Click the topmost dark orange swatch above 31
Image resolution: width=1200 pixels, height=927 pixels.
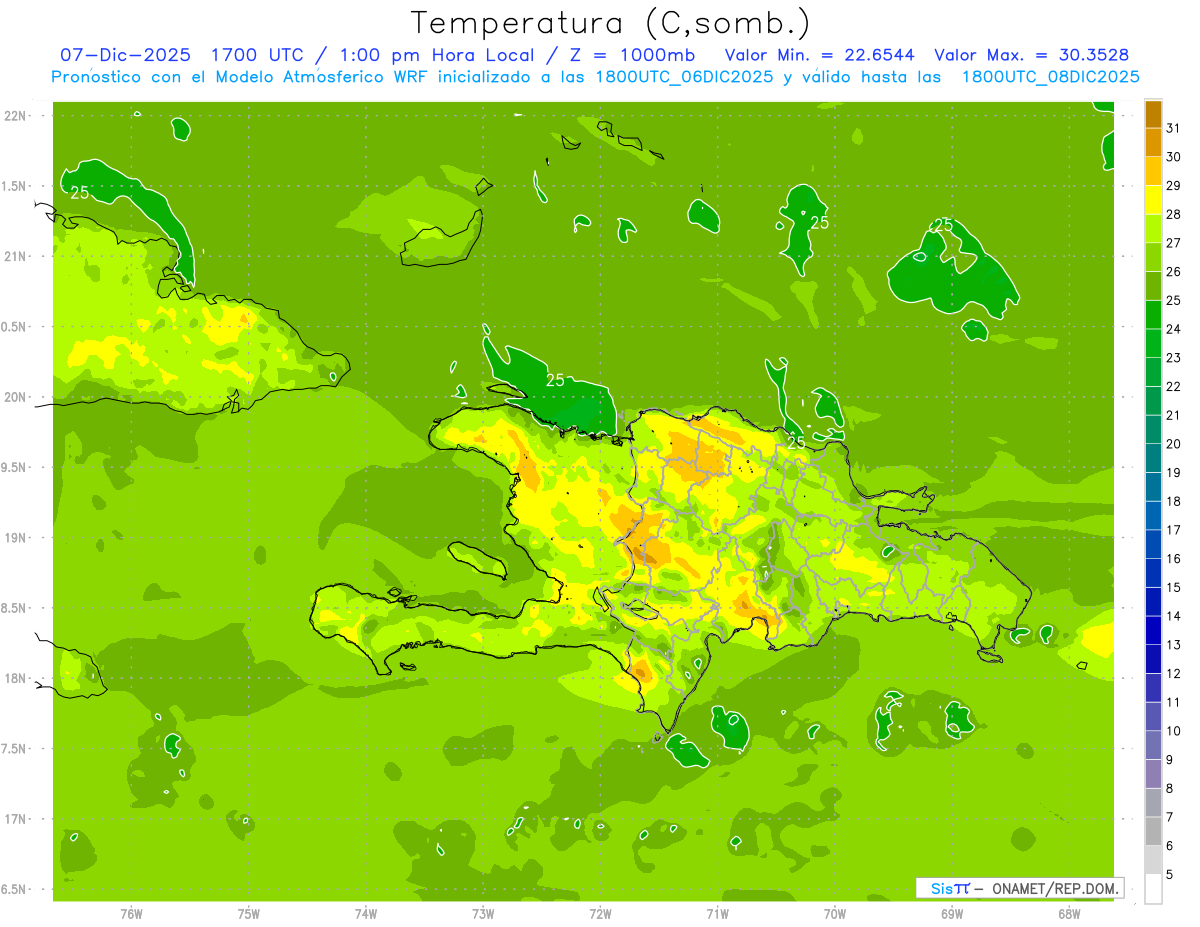1153,114
